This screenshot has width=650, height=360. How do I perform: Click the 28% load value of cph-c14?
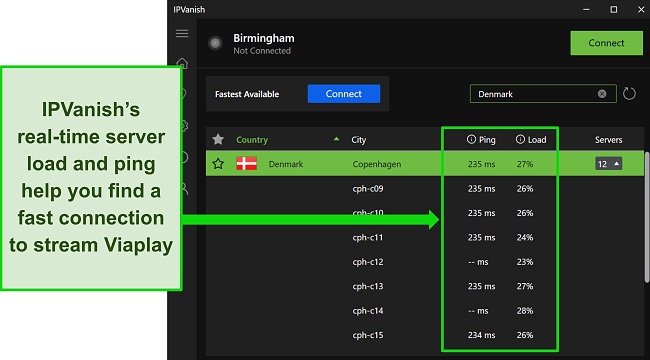[525, 311]
